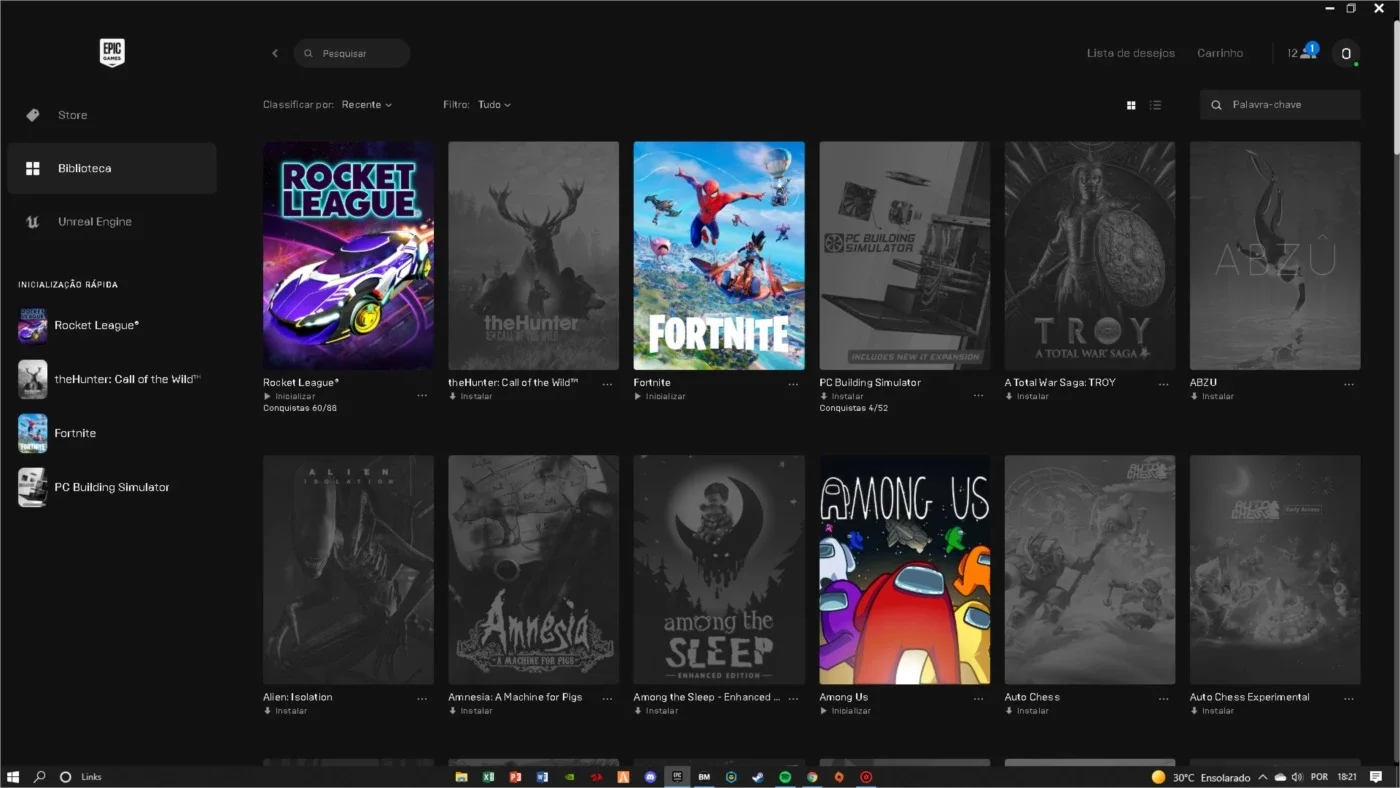Switch to list view layout icon

[x=1155, y=105]
